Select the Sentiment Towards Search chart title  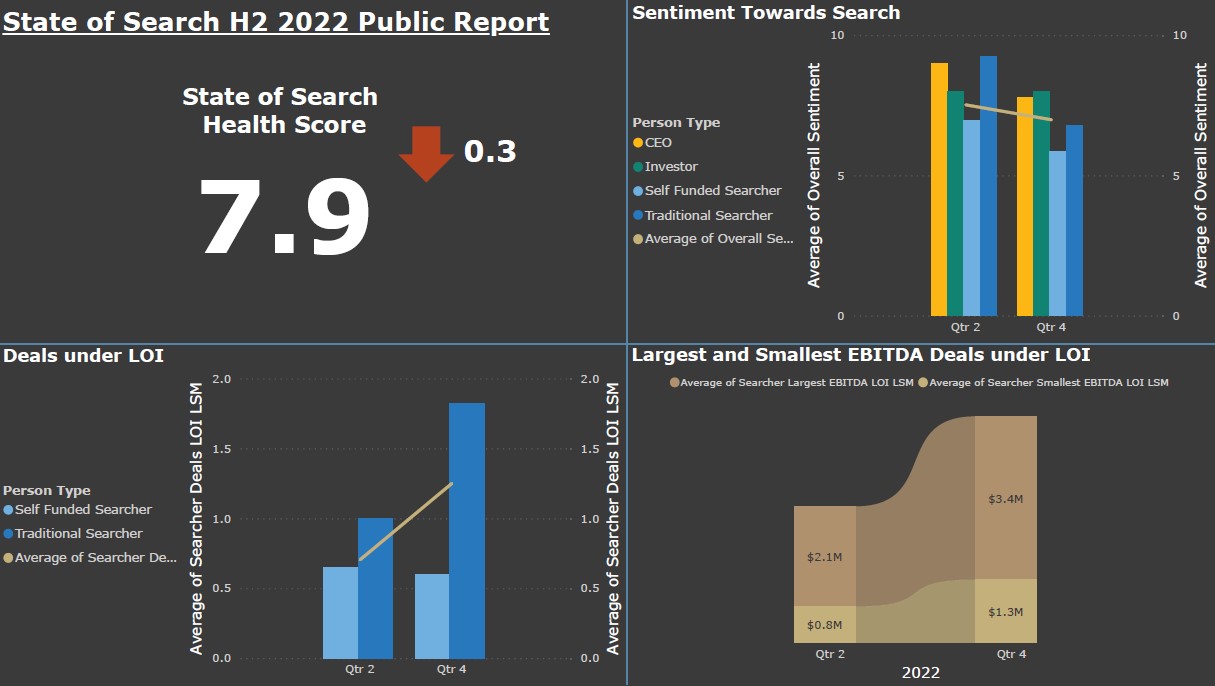tap(766, 13)
